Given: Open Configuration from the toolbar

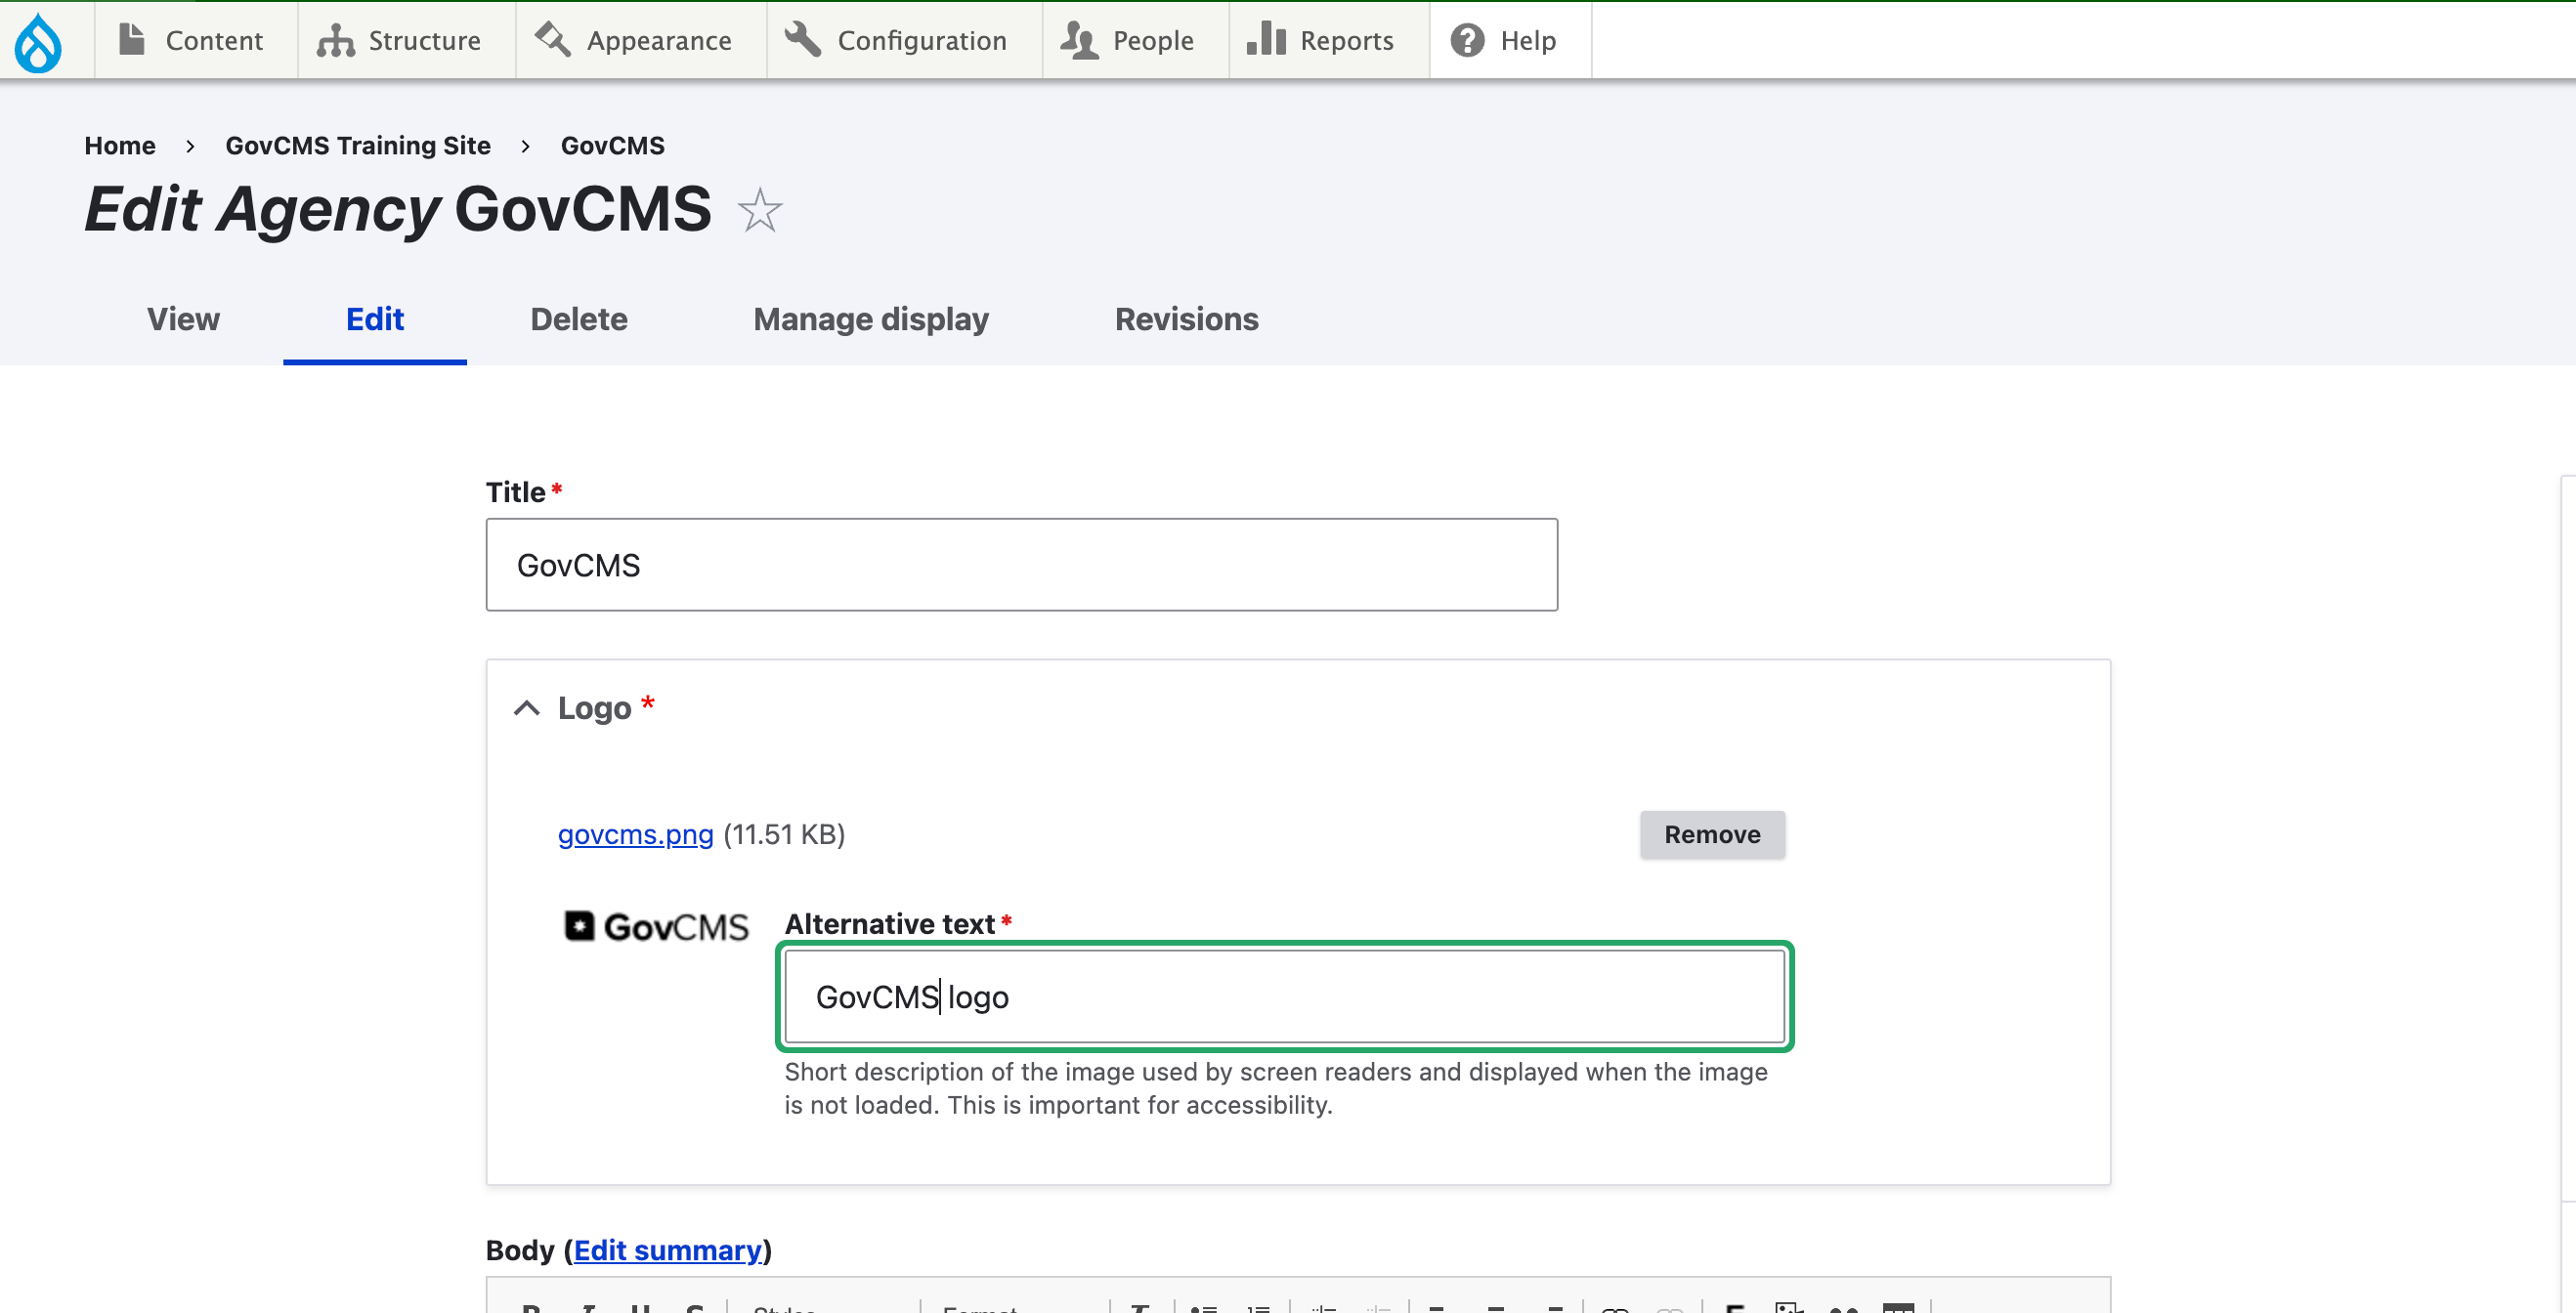Looking at the screenshot, I should tap(897, 41).
